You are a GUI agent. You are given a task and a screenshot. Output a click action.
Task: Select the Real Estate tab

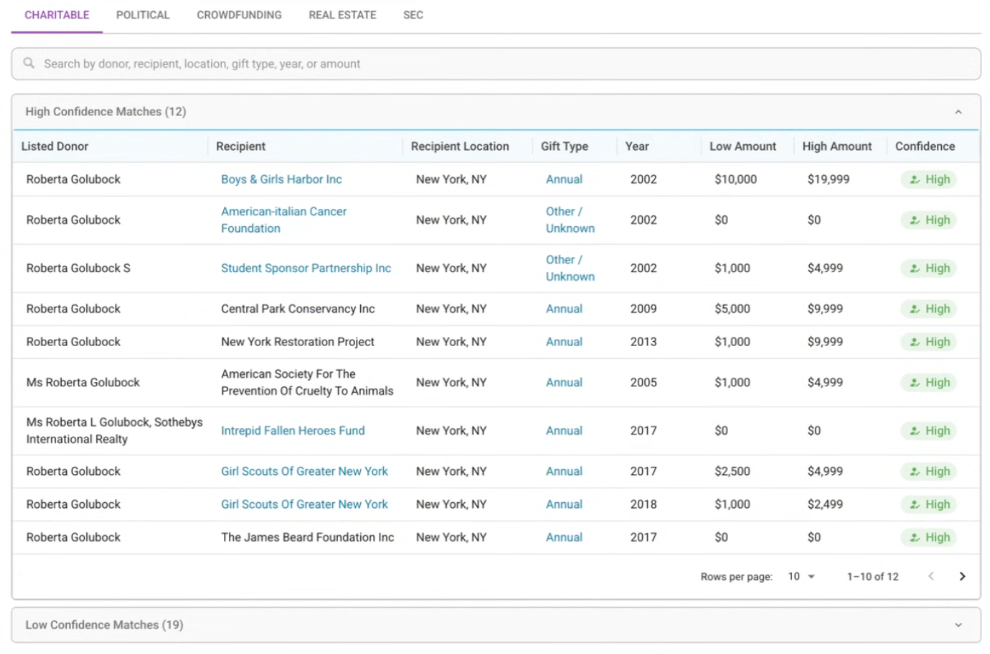(x=342, y=15)
